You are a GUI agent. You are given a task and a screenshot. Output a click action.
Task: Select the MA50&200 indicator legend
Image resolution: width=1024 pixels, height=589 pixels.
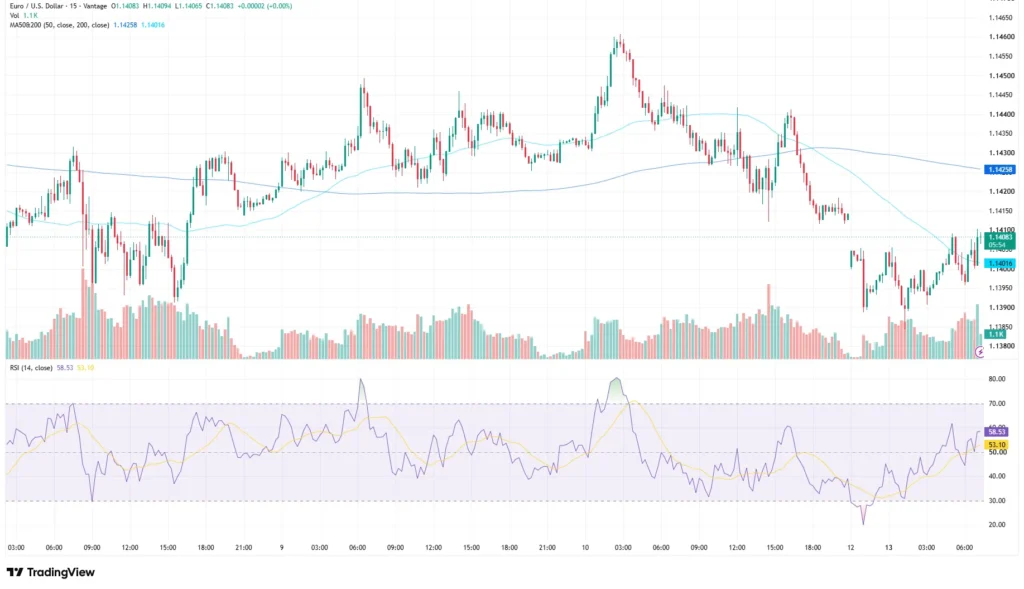[x=59, y=25]
